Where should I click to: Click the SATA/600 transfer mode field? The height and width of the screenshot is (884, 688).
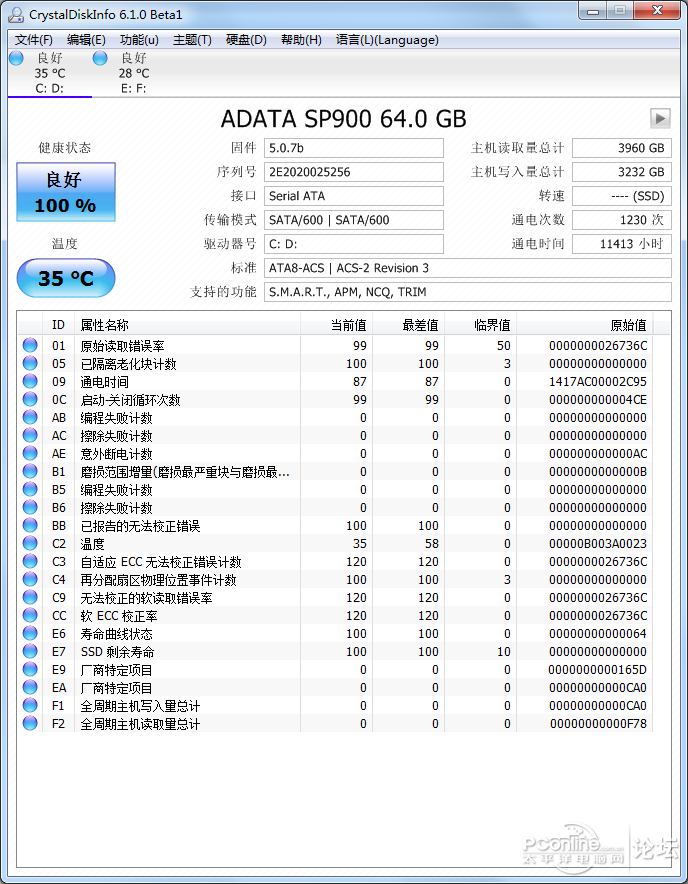tap(354, 220)
